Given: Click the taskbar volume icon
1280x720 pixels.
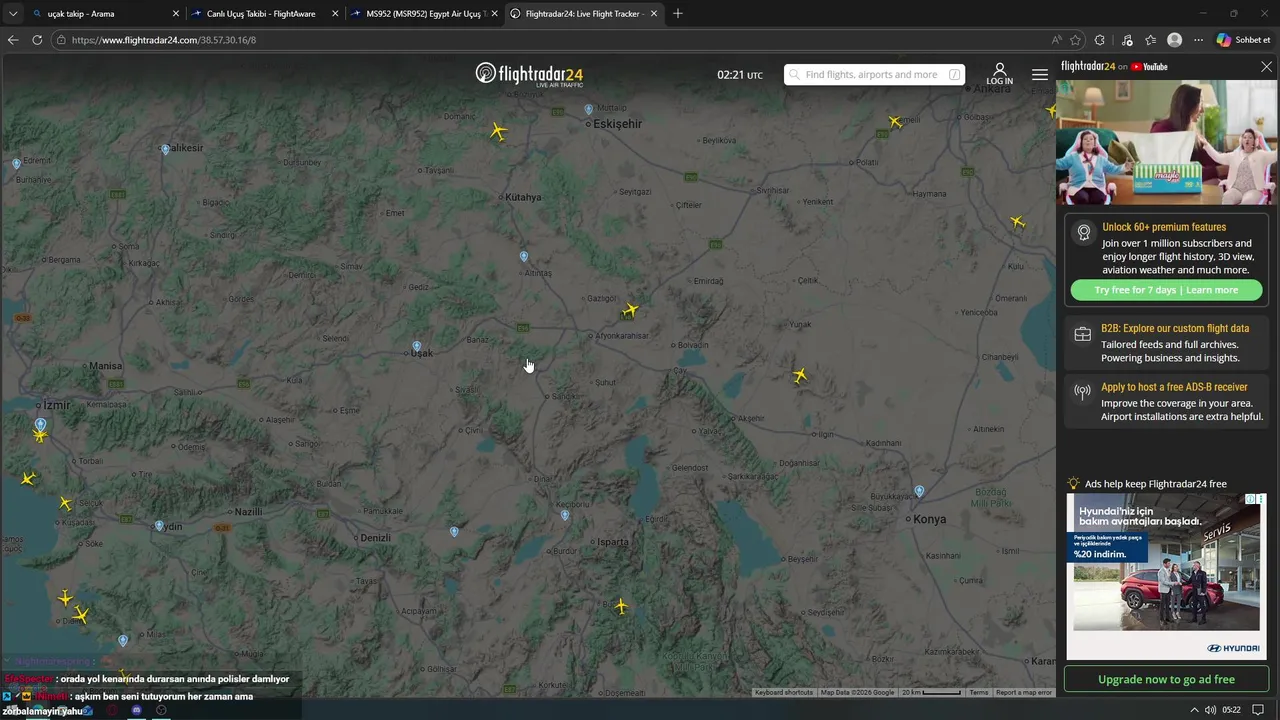Looking at the screenshot, I should click(1210, 710).
